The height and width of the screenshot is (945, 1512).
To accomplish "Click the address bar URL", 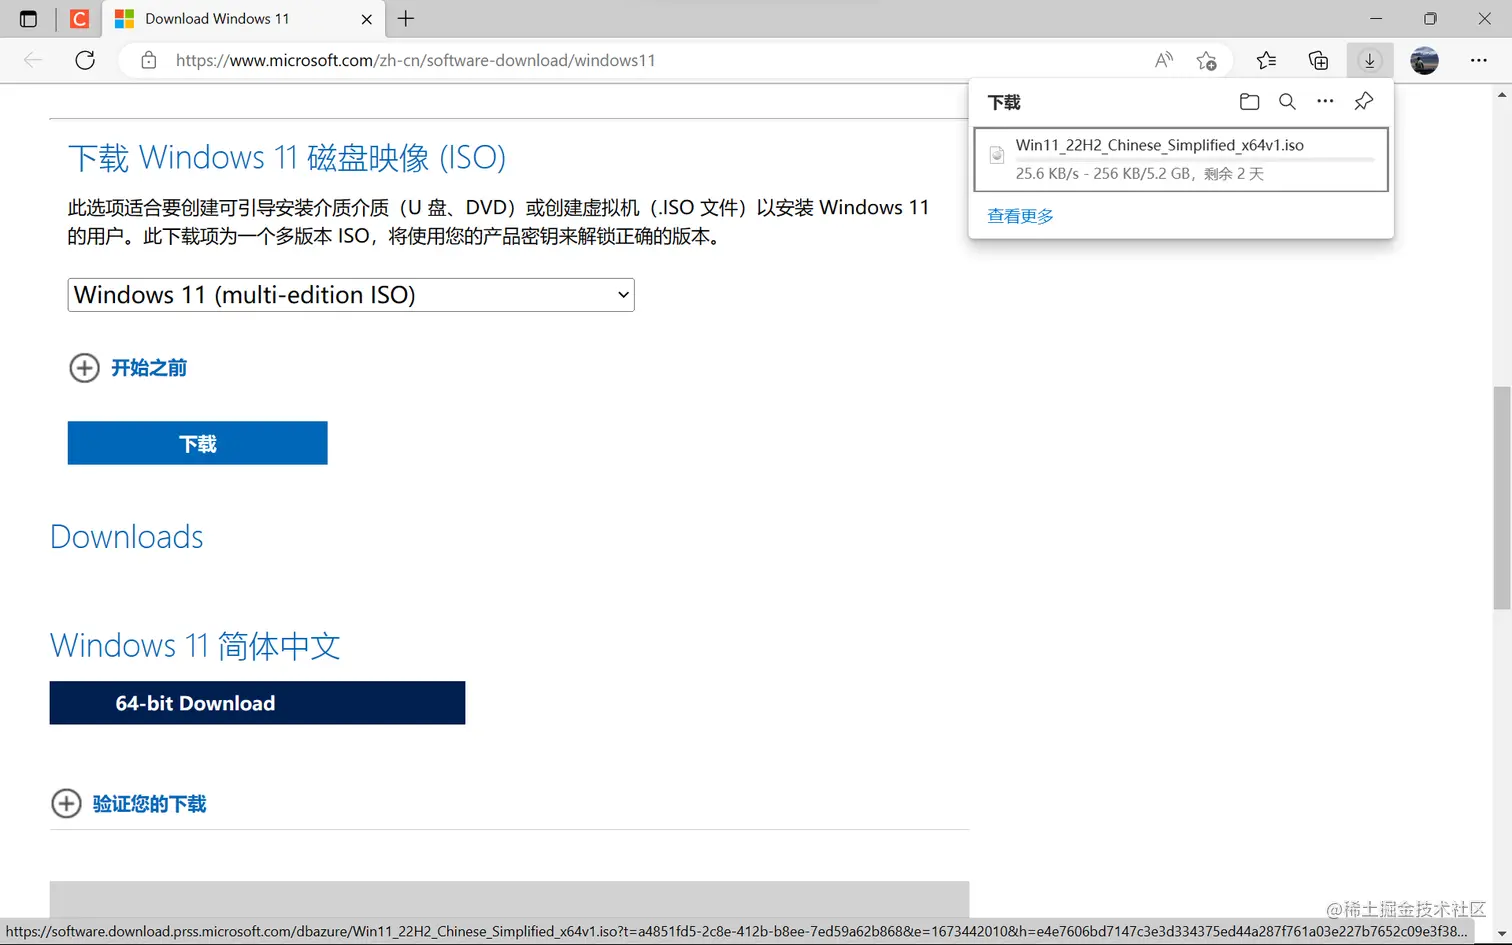I will 415,60.
